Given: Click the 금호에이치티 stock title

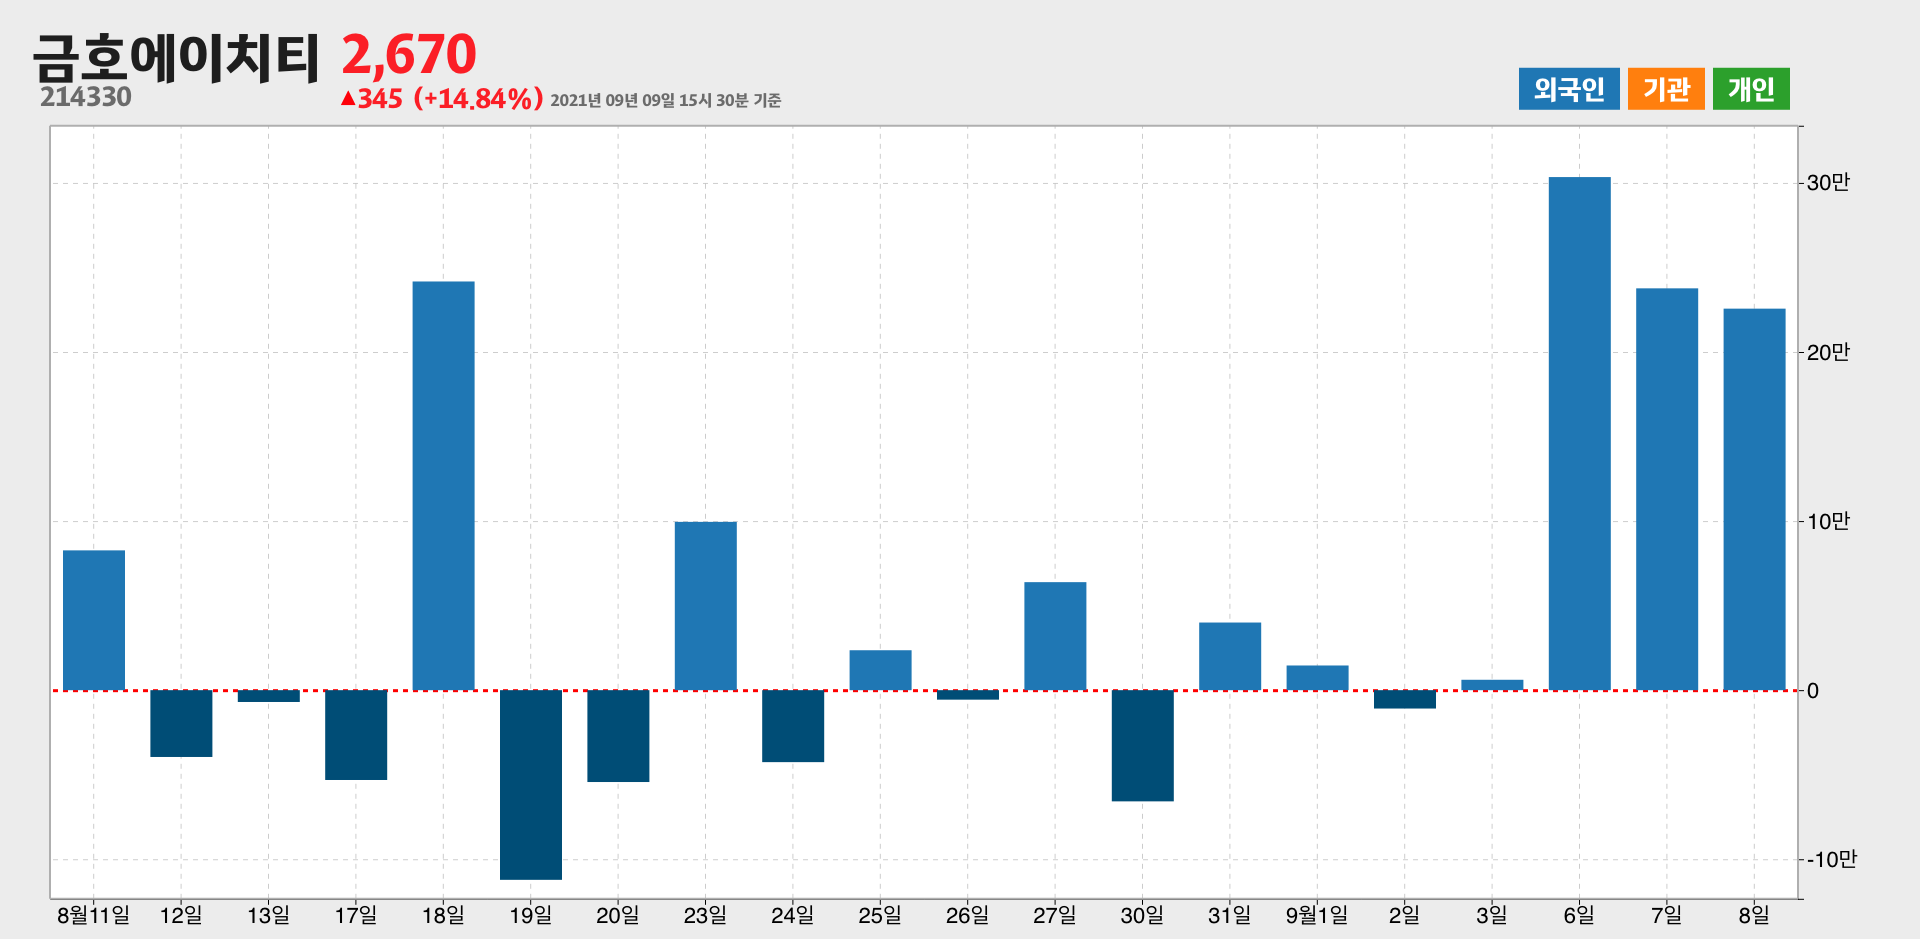Looking at the screenshot, I should pos(176,57).
